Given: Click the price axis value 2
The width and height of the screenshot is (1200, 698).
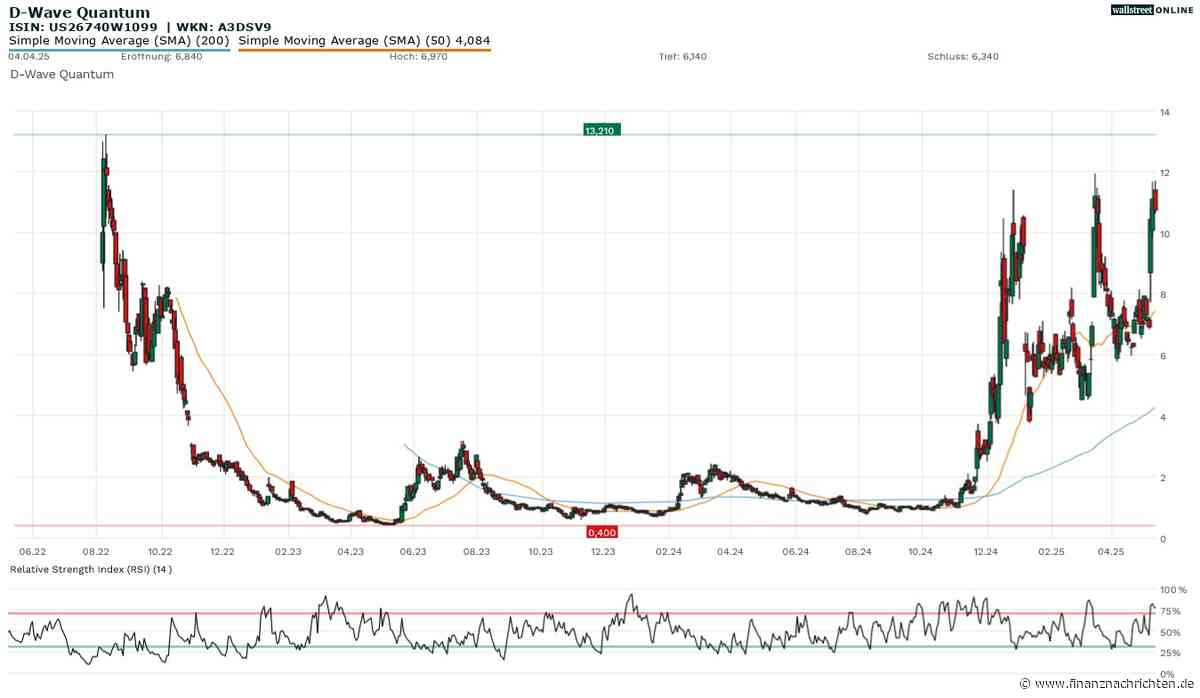Looking at the screenshot, I should click(1163, 477).
